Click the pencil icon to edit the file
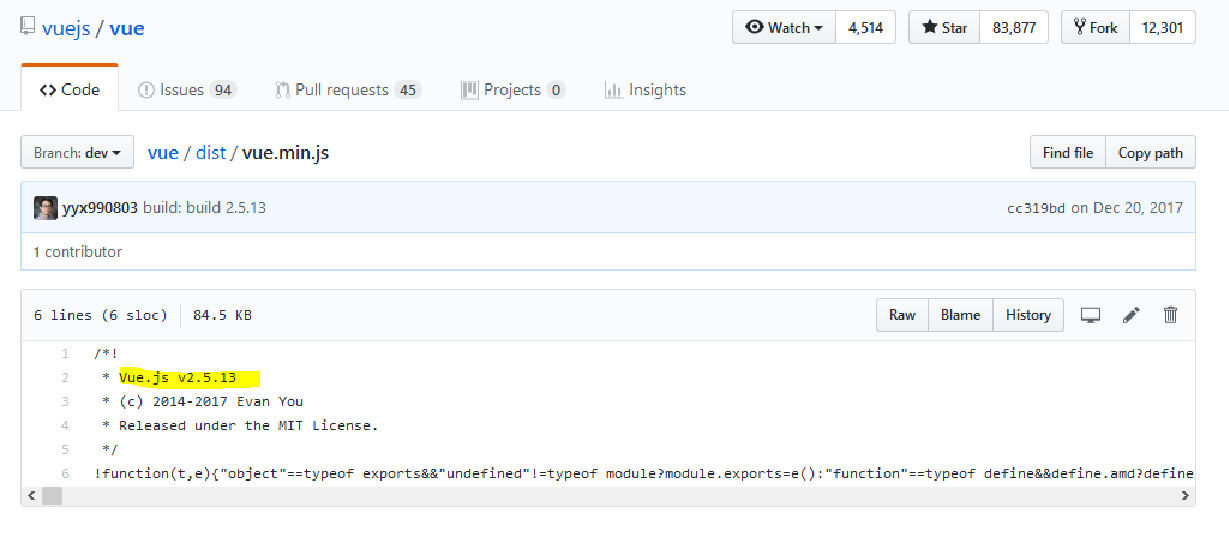 pos(1131,315)
